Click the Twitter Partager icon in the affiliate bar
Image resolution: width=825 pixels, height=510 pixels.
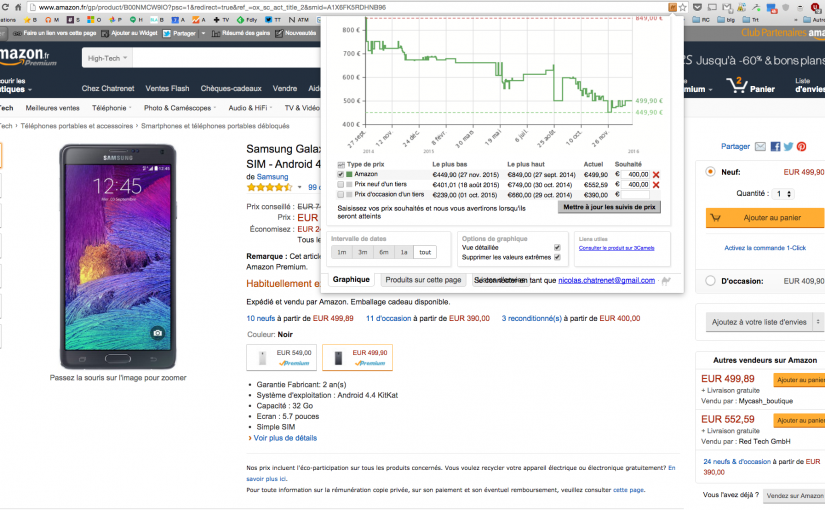(x=167, y=33)
